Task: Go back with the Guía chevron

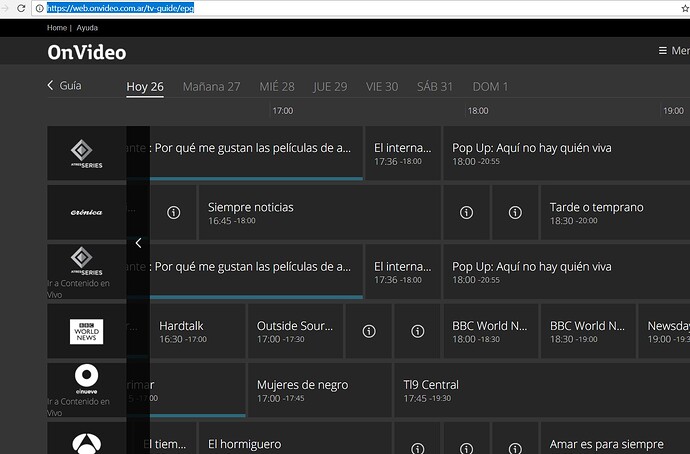Action: pyautogui.click(x=64, y=85)
